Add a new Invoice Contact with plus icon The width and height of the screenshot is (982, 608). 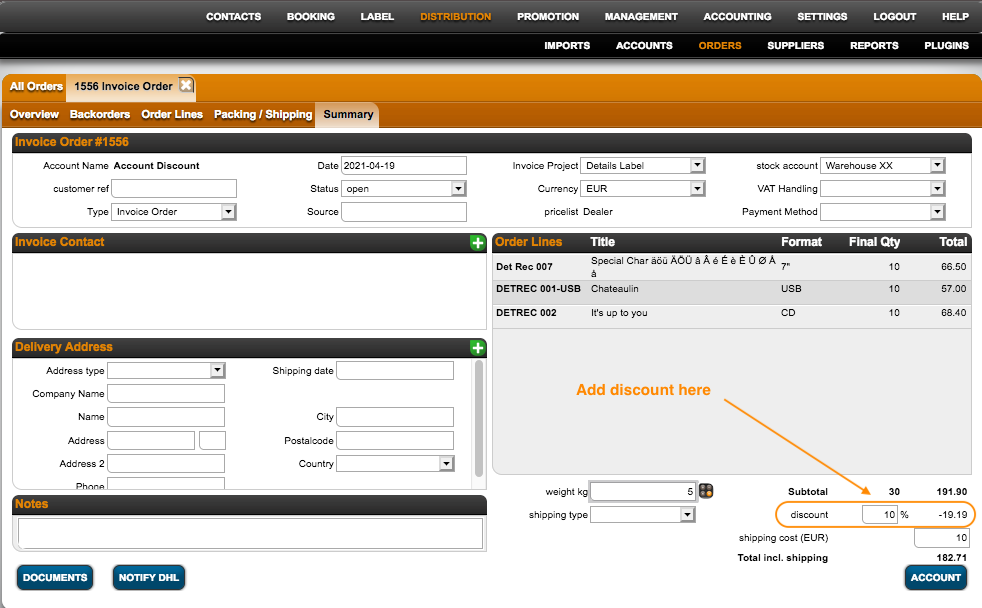tap(477, 243)
